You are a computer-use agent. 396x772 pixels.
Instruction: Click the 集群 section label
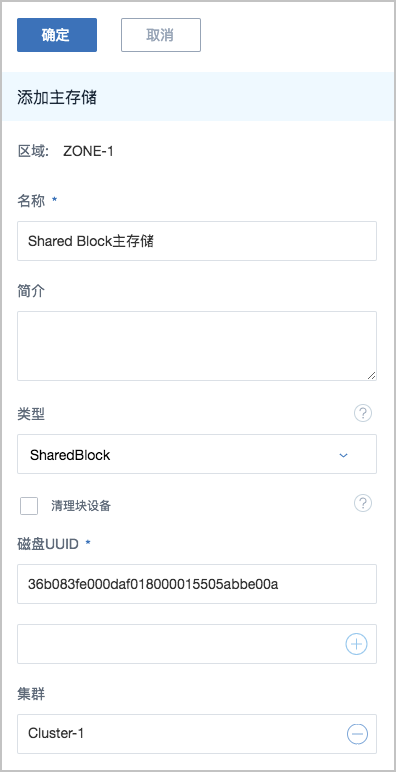click(31, 695)
